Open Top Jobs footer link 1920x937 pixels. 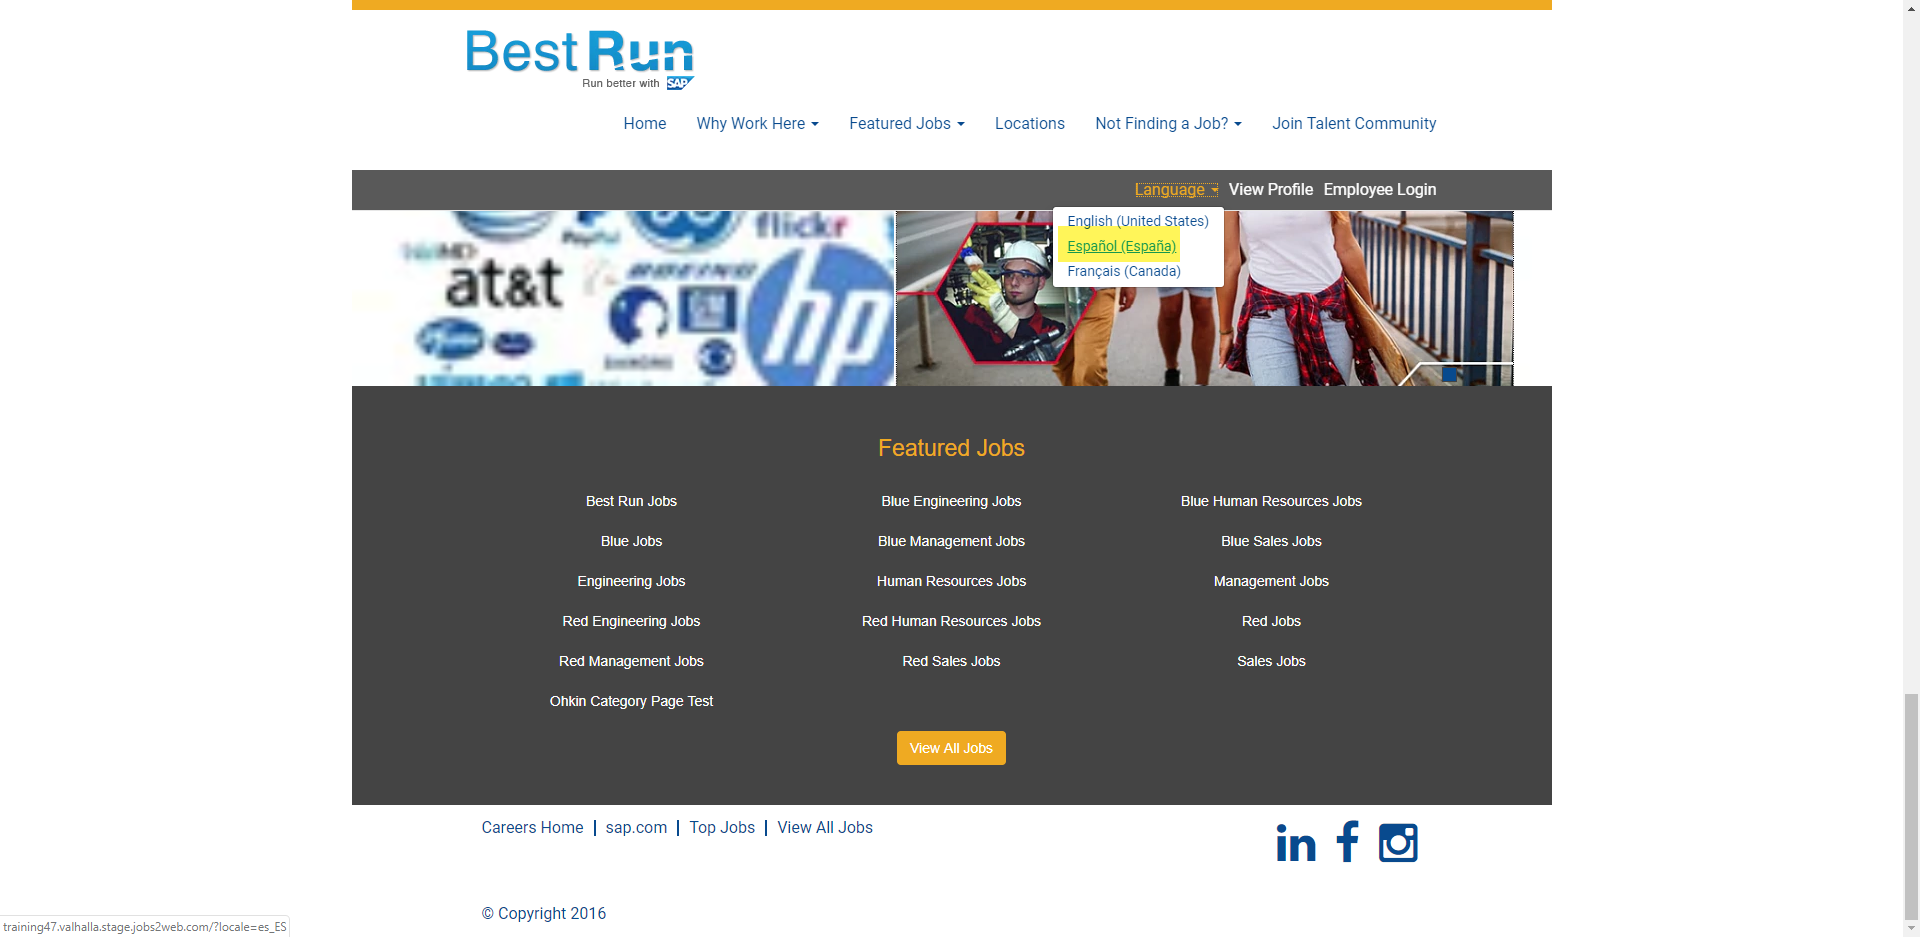click(x=722, y=828)
